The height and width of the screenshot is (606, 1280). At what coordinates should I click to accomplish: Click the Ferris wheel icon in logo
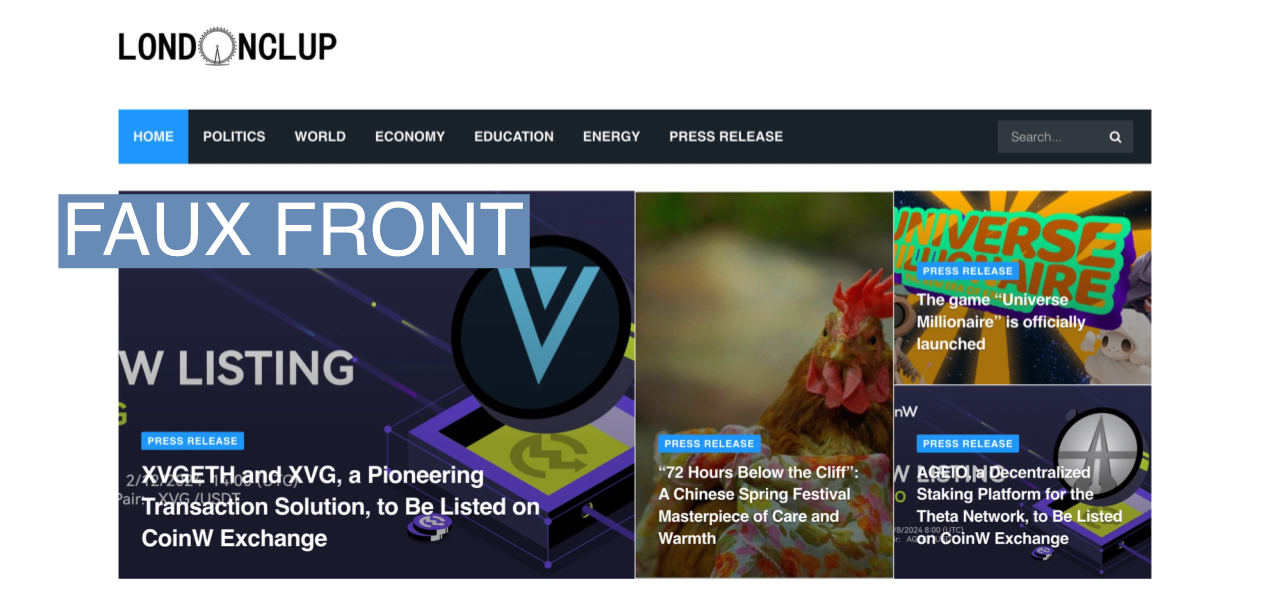coord(216,46)
